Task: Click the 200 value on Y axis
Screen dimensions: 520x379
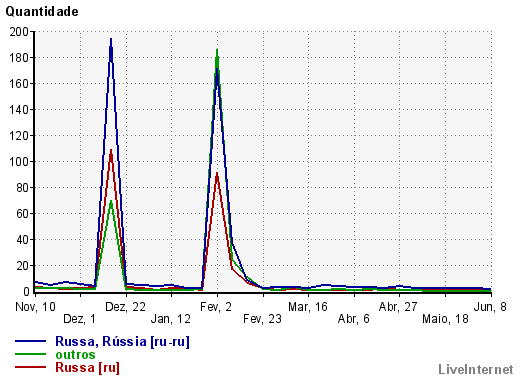Action: click(19, 32)
